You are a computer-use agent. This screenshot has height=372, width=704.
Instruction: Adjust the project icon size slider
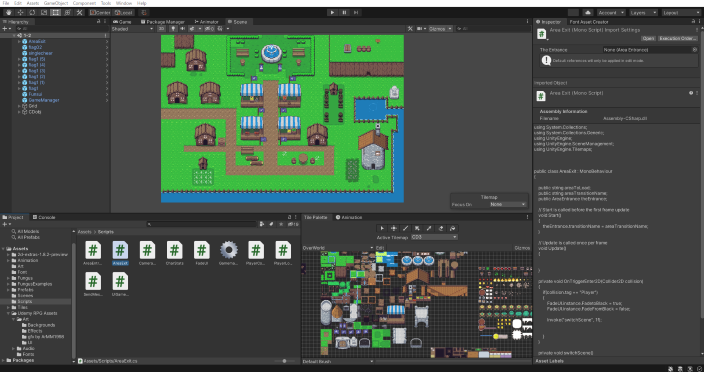tap(284, 361)
